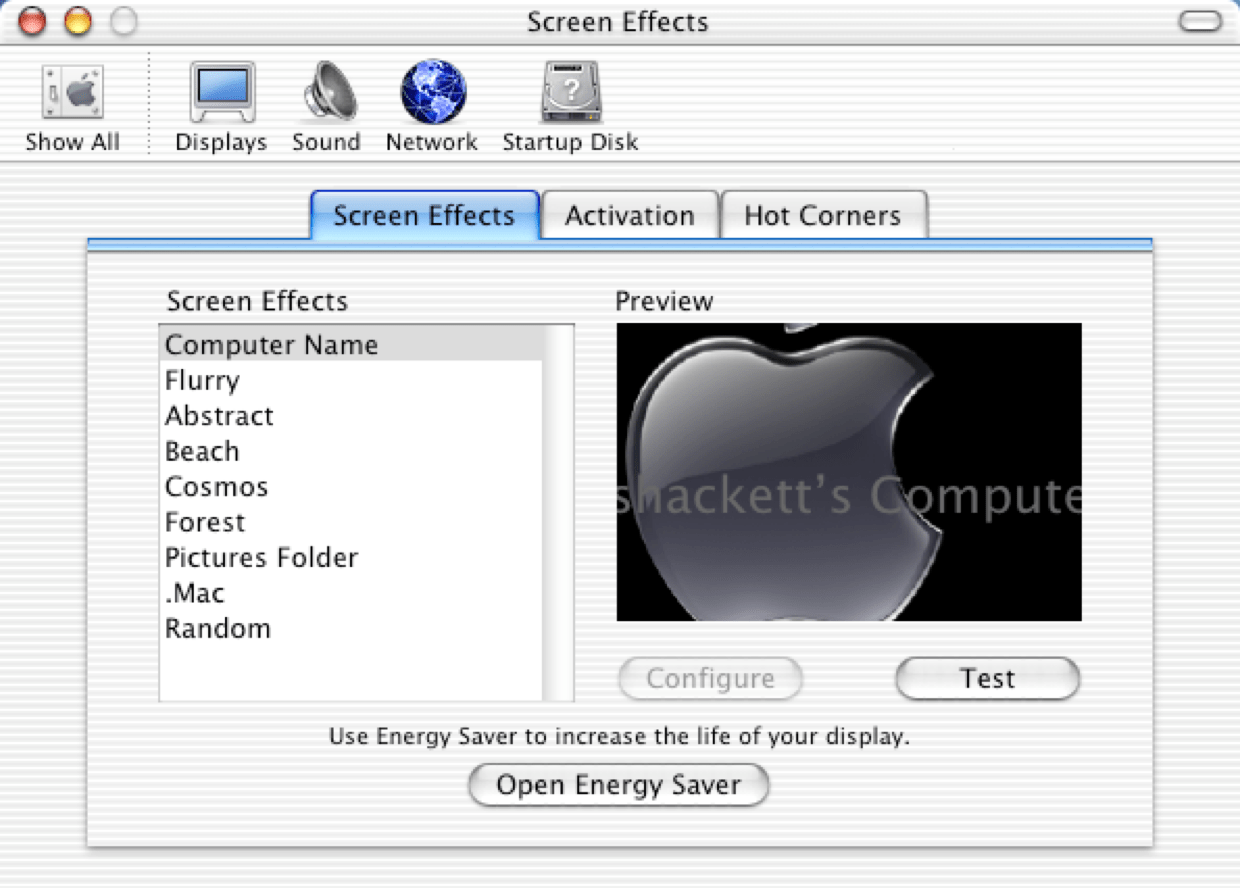
Task: Select the Flurry screen effect
Action: pyautogui.click(x=351, y=380)
